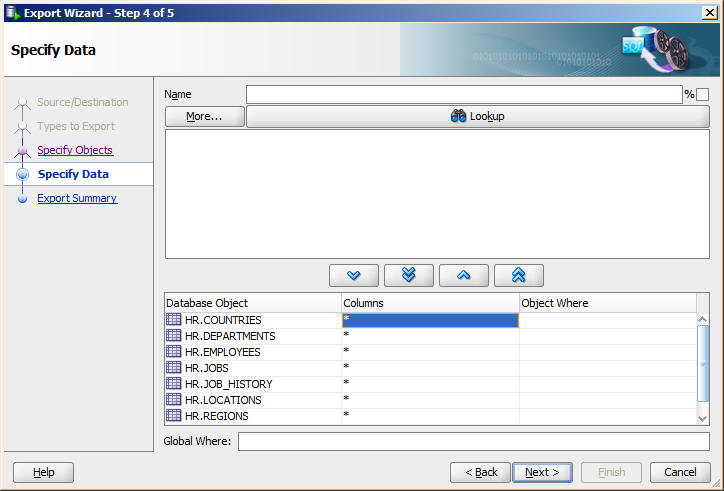Screen dimensions: 724x491
Task: Open the Export Summary step link
Action: tap(77, 198)
